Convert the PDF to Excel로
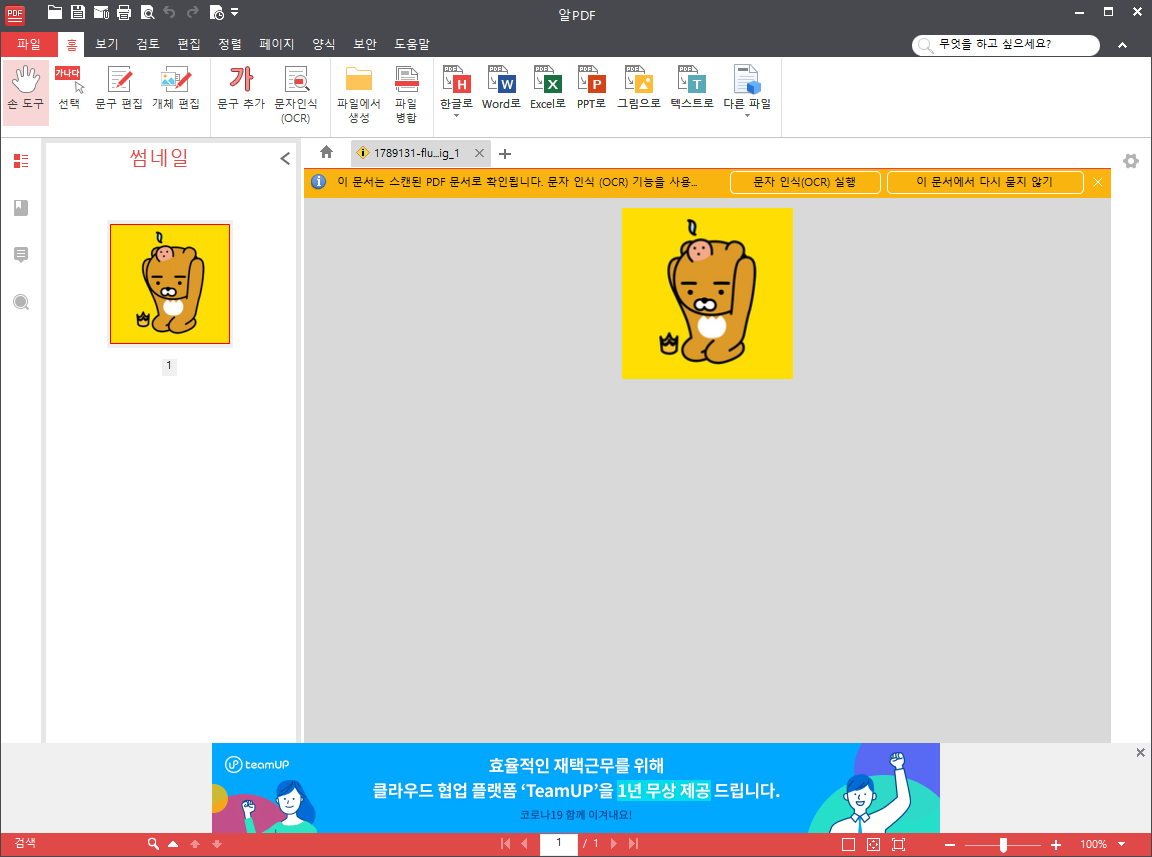This screenshot has width=1152, height=857. point(548,88)
